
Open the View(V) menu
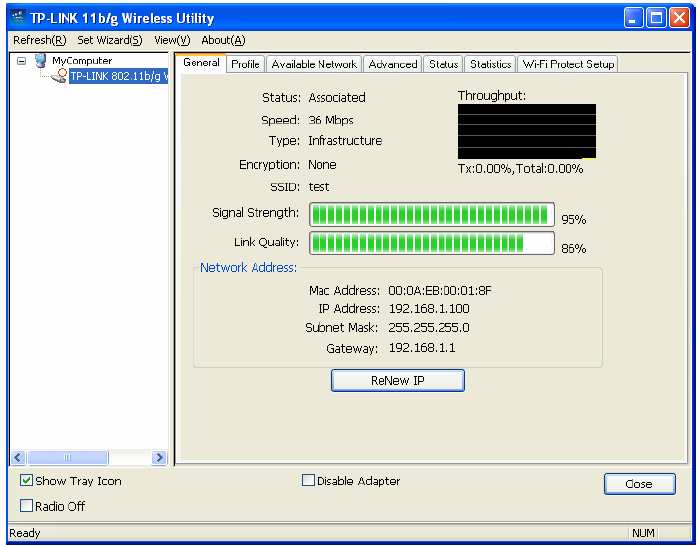(172, 40)
